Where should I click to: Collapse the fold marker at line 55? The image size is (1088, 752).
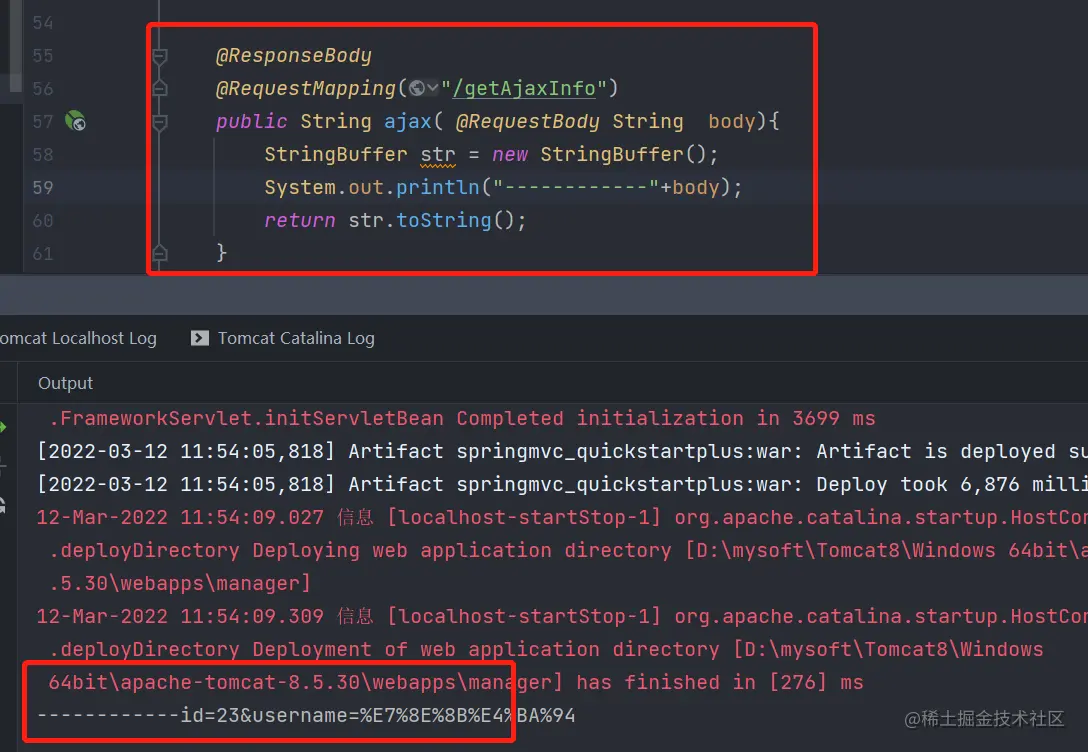160,56
